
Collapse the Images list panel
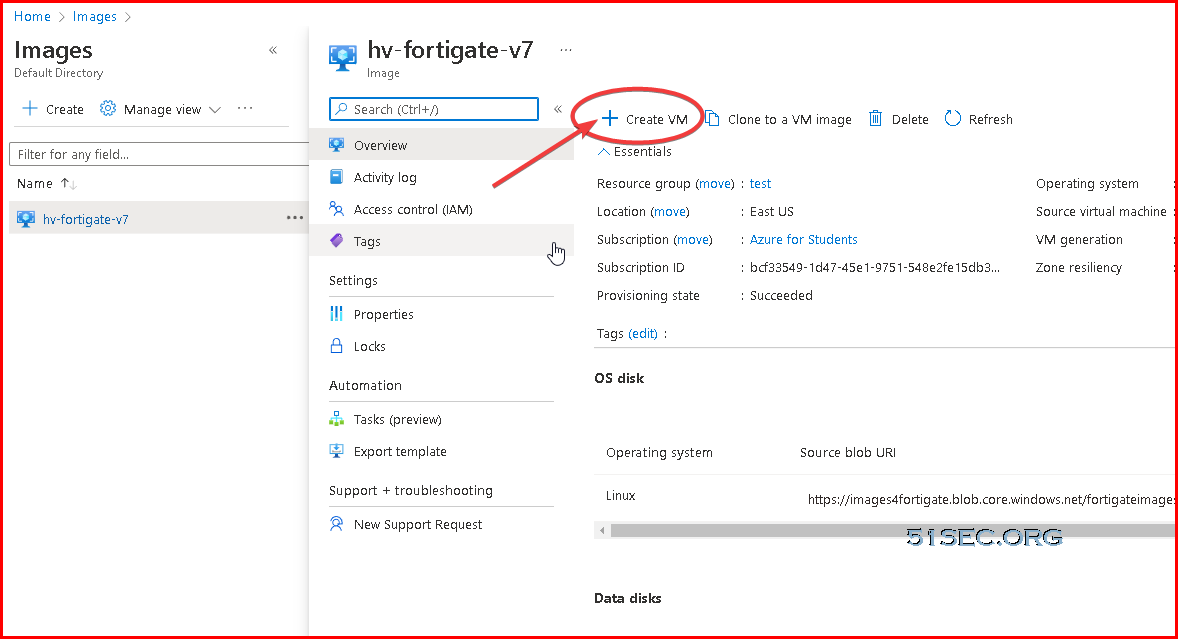(x=273, y=50)
